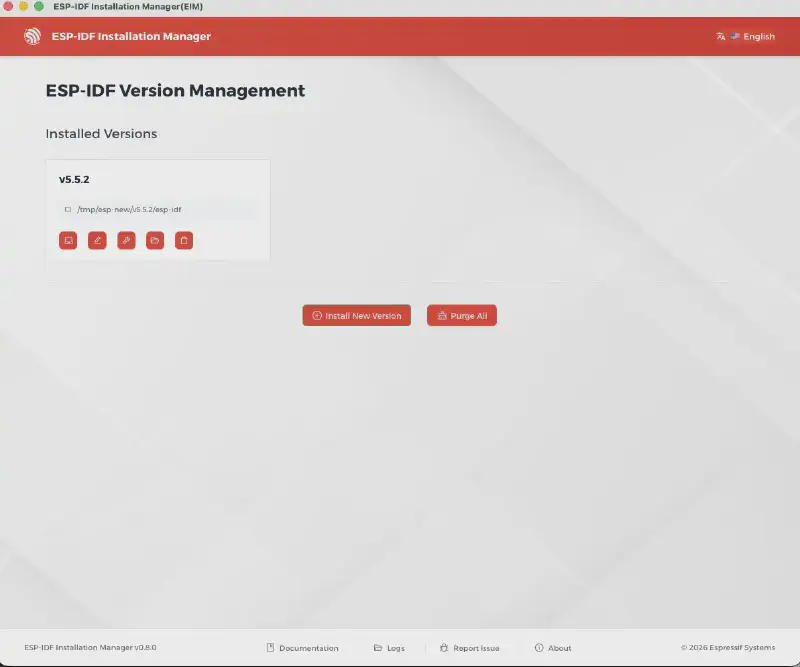Delete v5.5.2 using the trash icon

184,240
